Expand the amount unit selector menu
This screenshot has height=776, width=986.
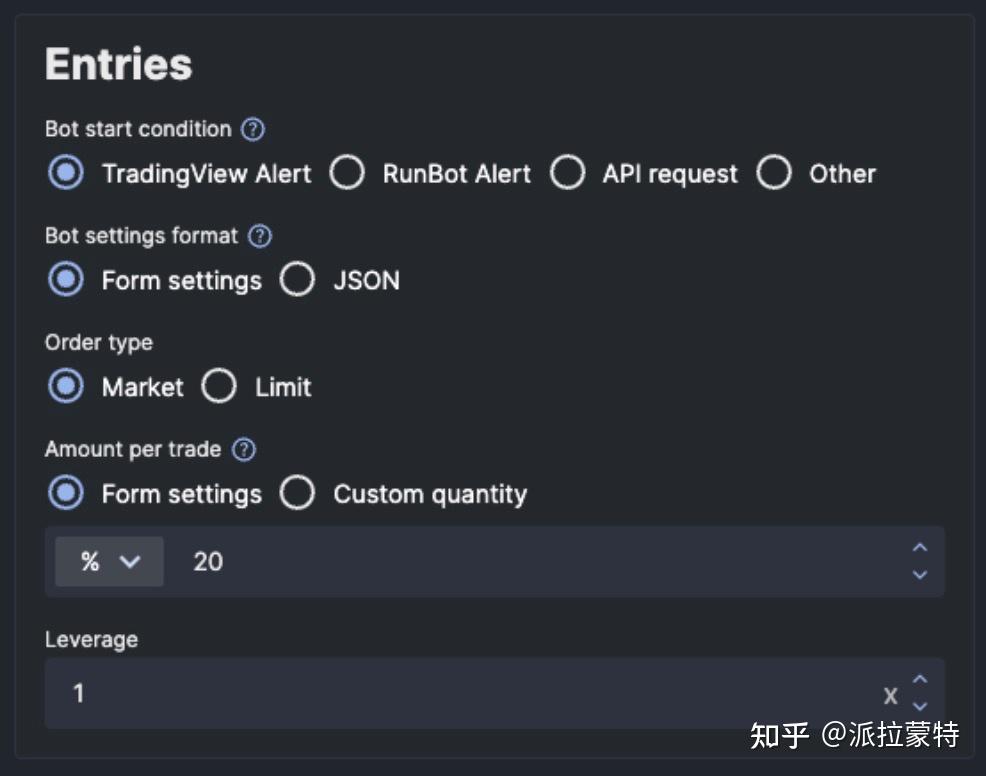coord(108,561)
